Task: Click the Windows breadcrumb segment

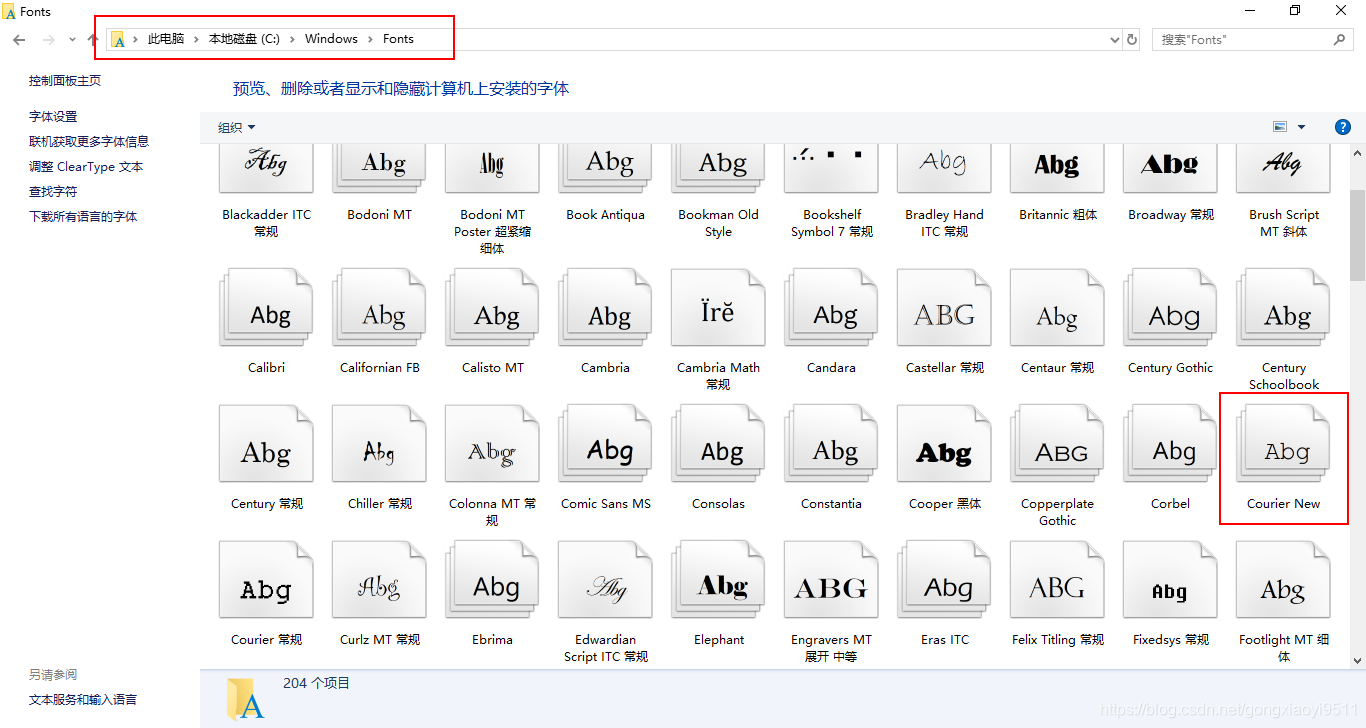Action: tap(331, 39)
